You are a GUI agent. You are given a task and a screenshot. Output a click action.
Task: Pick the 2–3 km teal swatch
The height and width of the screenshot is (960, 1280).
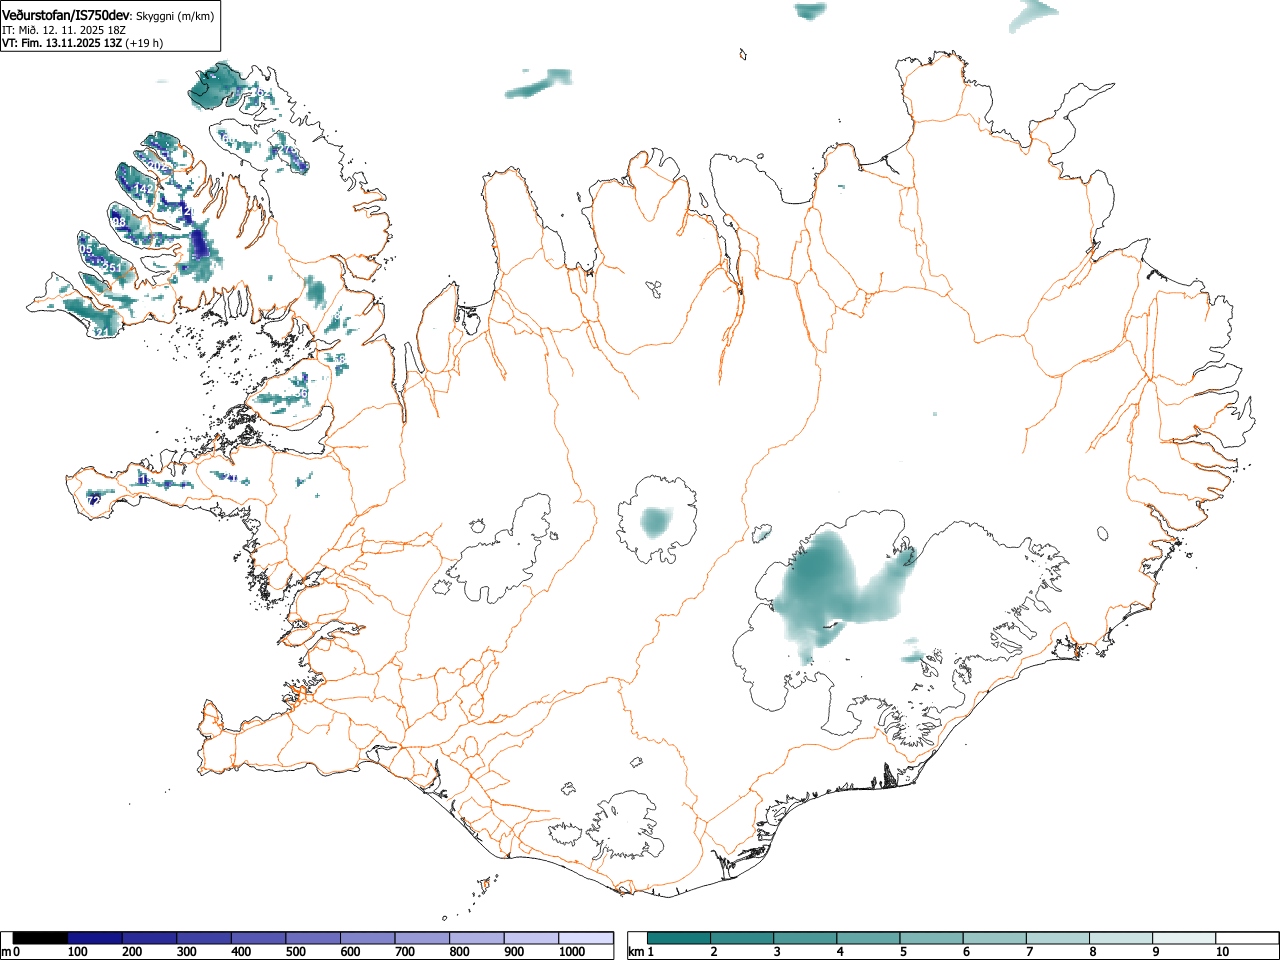point(742,938)
